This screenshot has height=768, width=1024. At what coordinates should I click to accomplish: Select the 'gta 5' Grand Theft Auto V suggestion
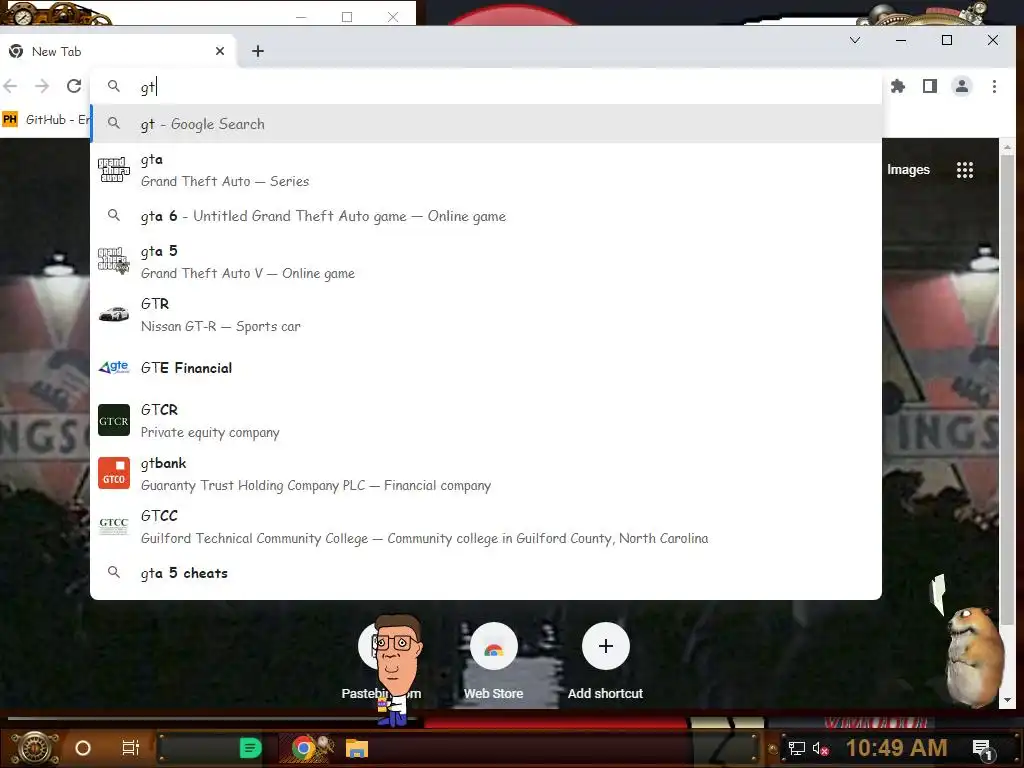[x=486, y=262]
